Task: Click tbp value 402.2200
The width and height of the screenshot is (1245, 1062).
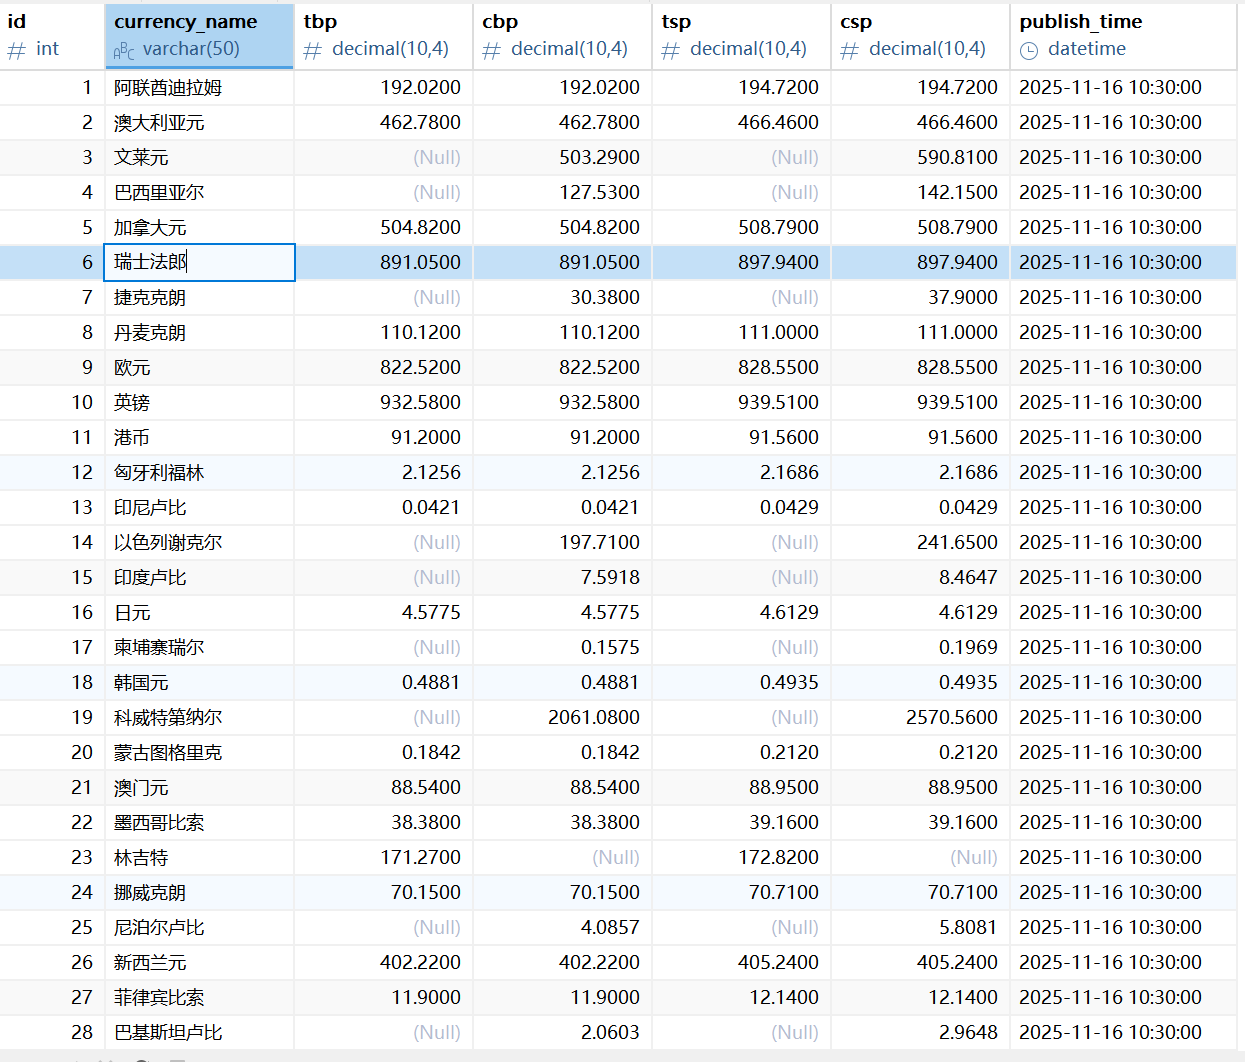Action: (x=420, y=963)
